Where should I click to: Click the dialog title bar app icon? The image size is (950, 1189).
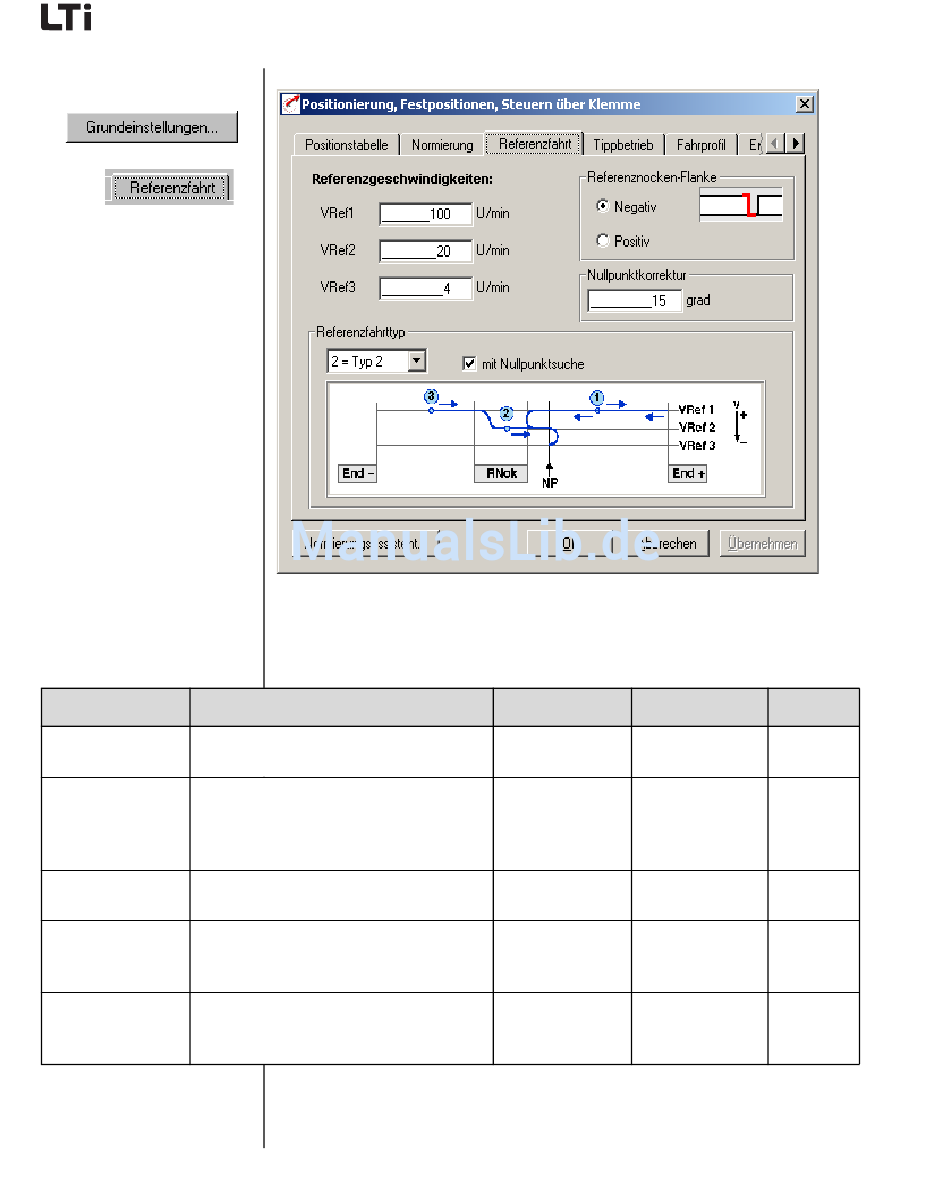[x=290, y=104]
